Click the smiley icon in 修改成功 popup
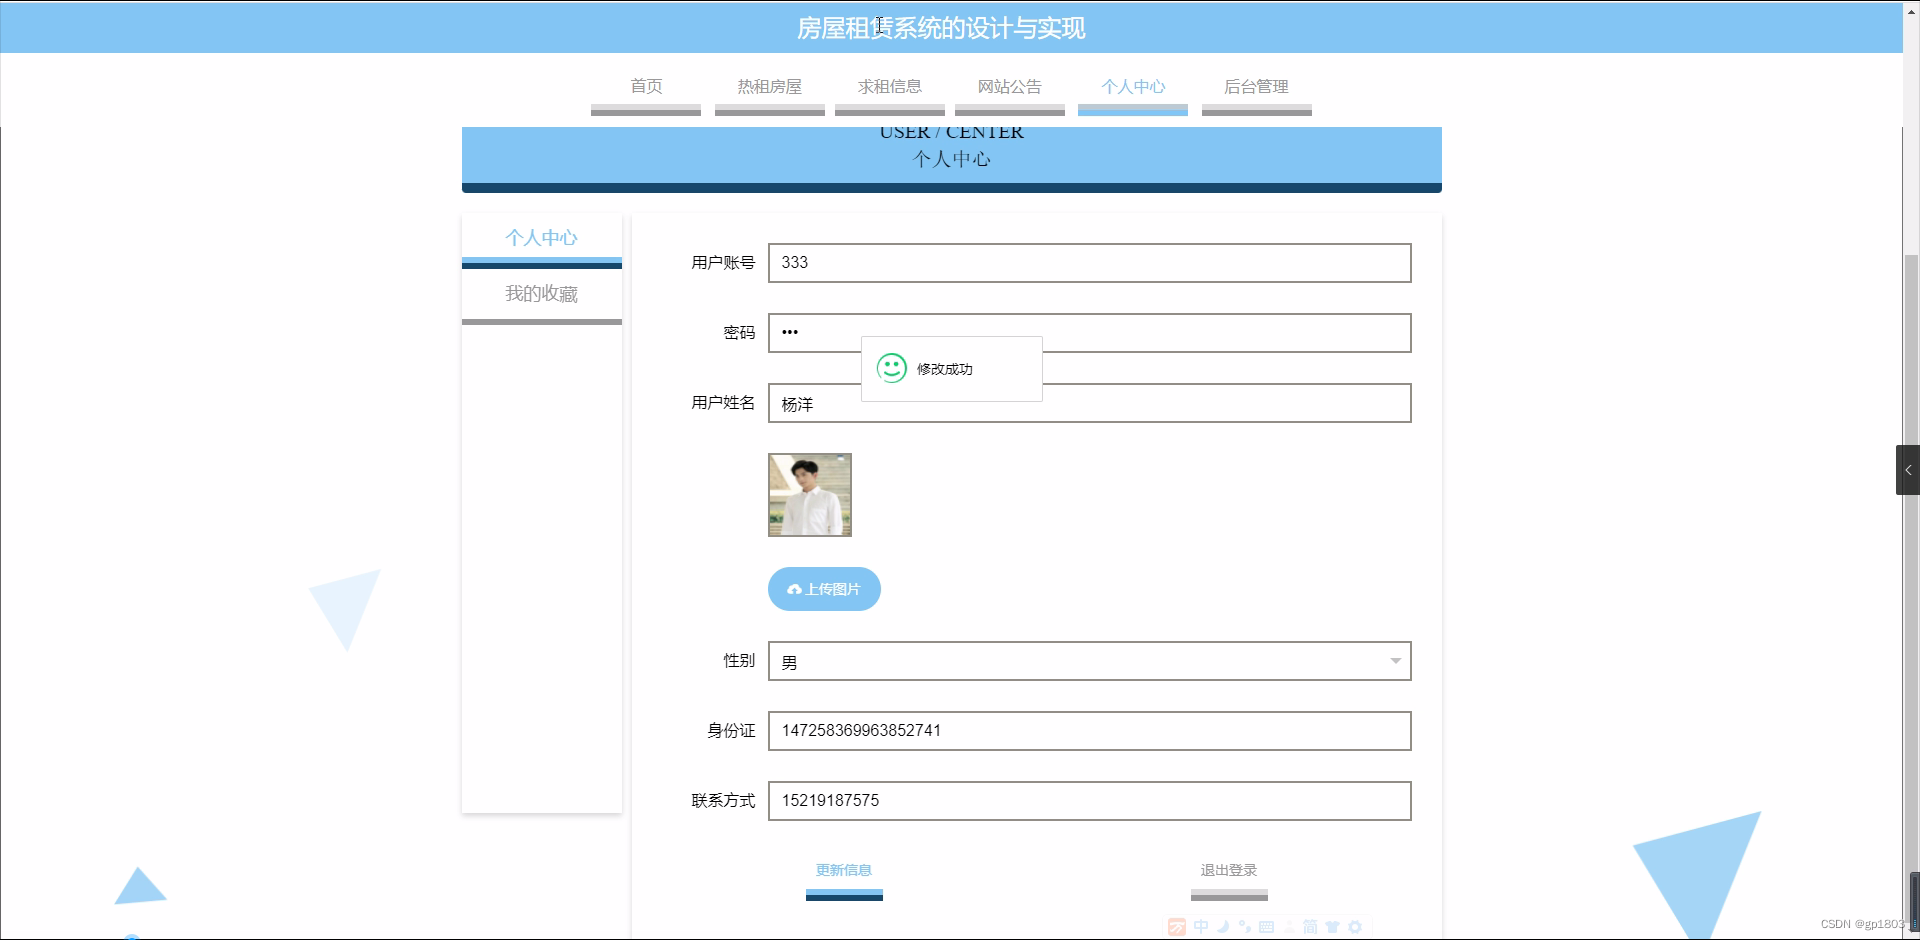This screenshot has width=1920, height=940. point(891,368)
